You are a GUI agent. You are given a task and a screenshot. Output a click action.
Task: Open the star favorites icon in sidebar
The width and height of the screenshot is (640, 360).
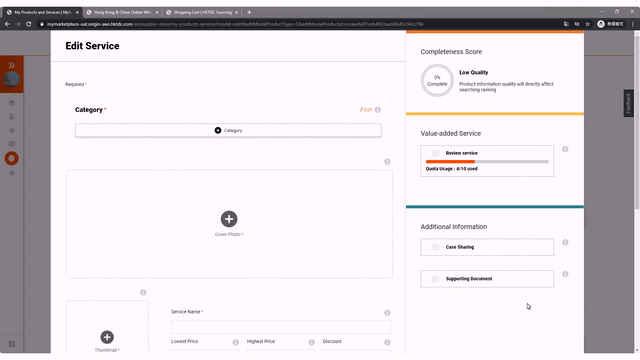pos(11,131)
